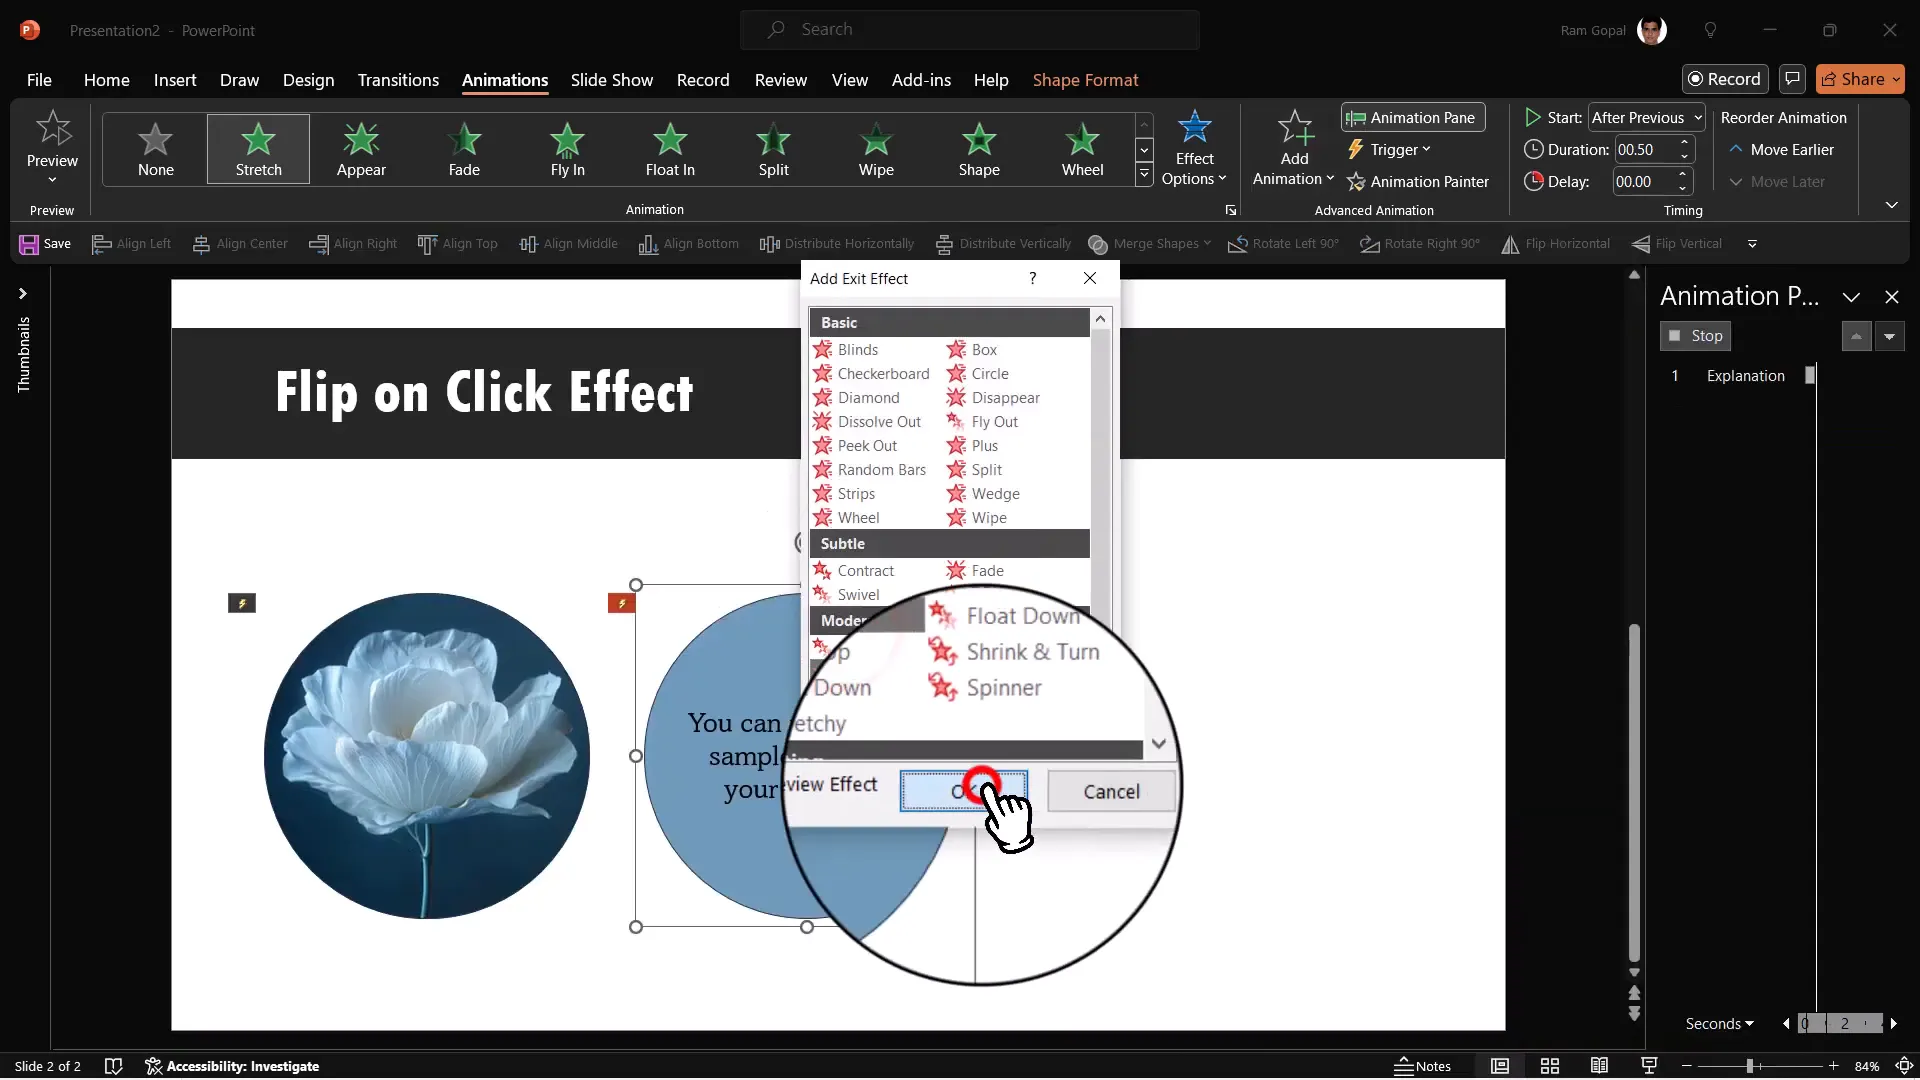Apply the Fade animation effect
Image resolution: width=1920 pixels, height=1080 pixels.
point(464,149)
